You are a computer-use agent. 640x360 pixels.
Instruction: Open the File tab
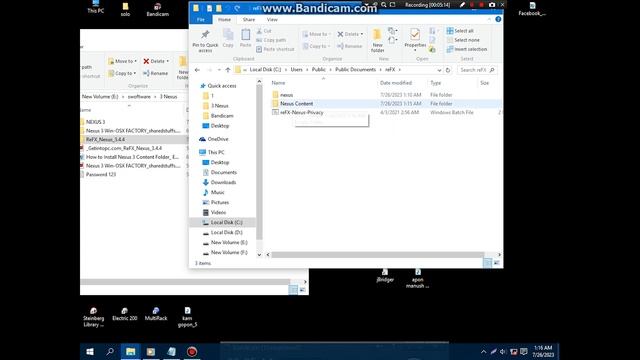[x=201, y=19]
